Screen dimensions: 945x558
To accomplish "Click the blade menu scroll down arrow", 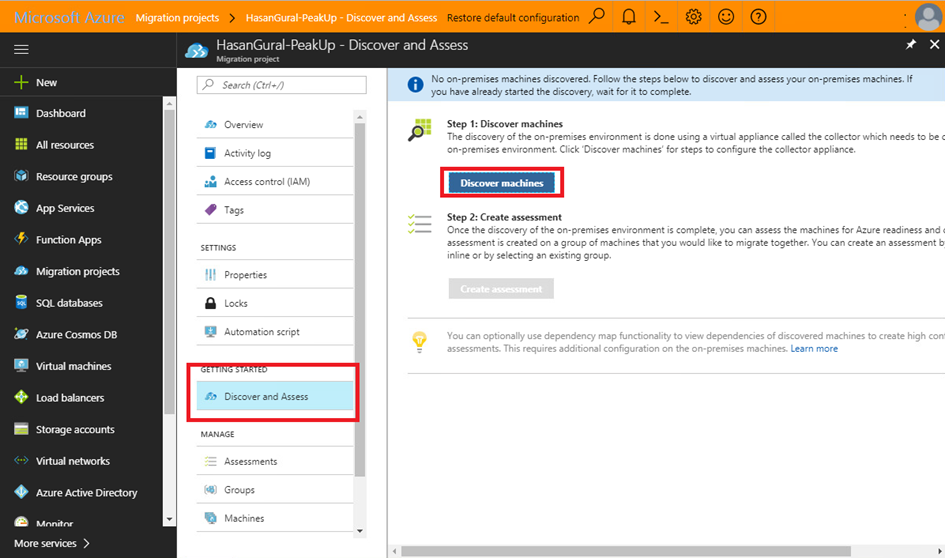I will pyautogui.click(x=360, y=531).
